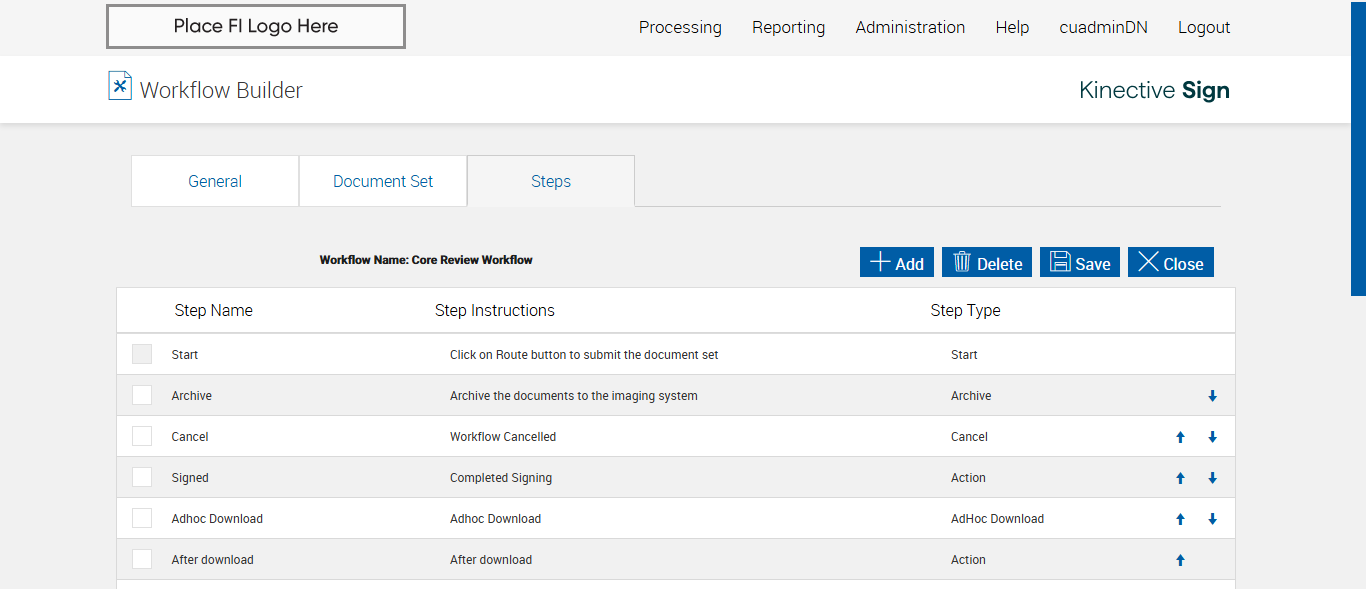The width and height of the screenshot is (1366, 589).
Task: Save the workflow steps
Action: pos(1079,262)
